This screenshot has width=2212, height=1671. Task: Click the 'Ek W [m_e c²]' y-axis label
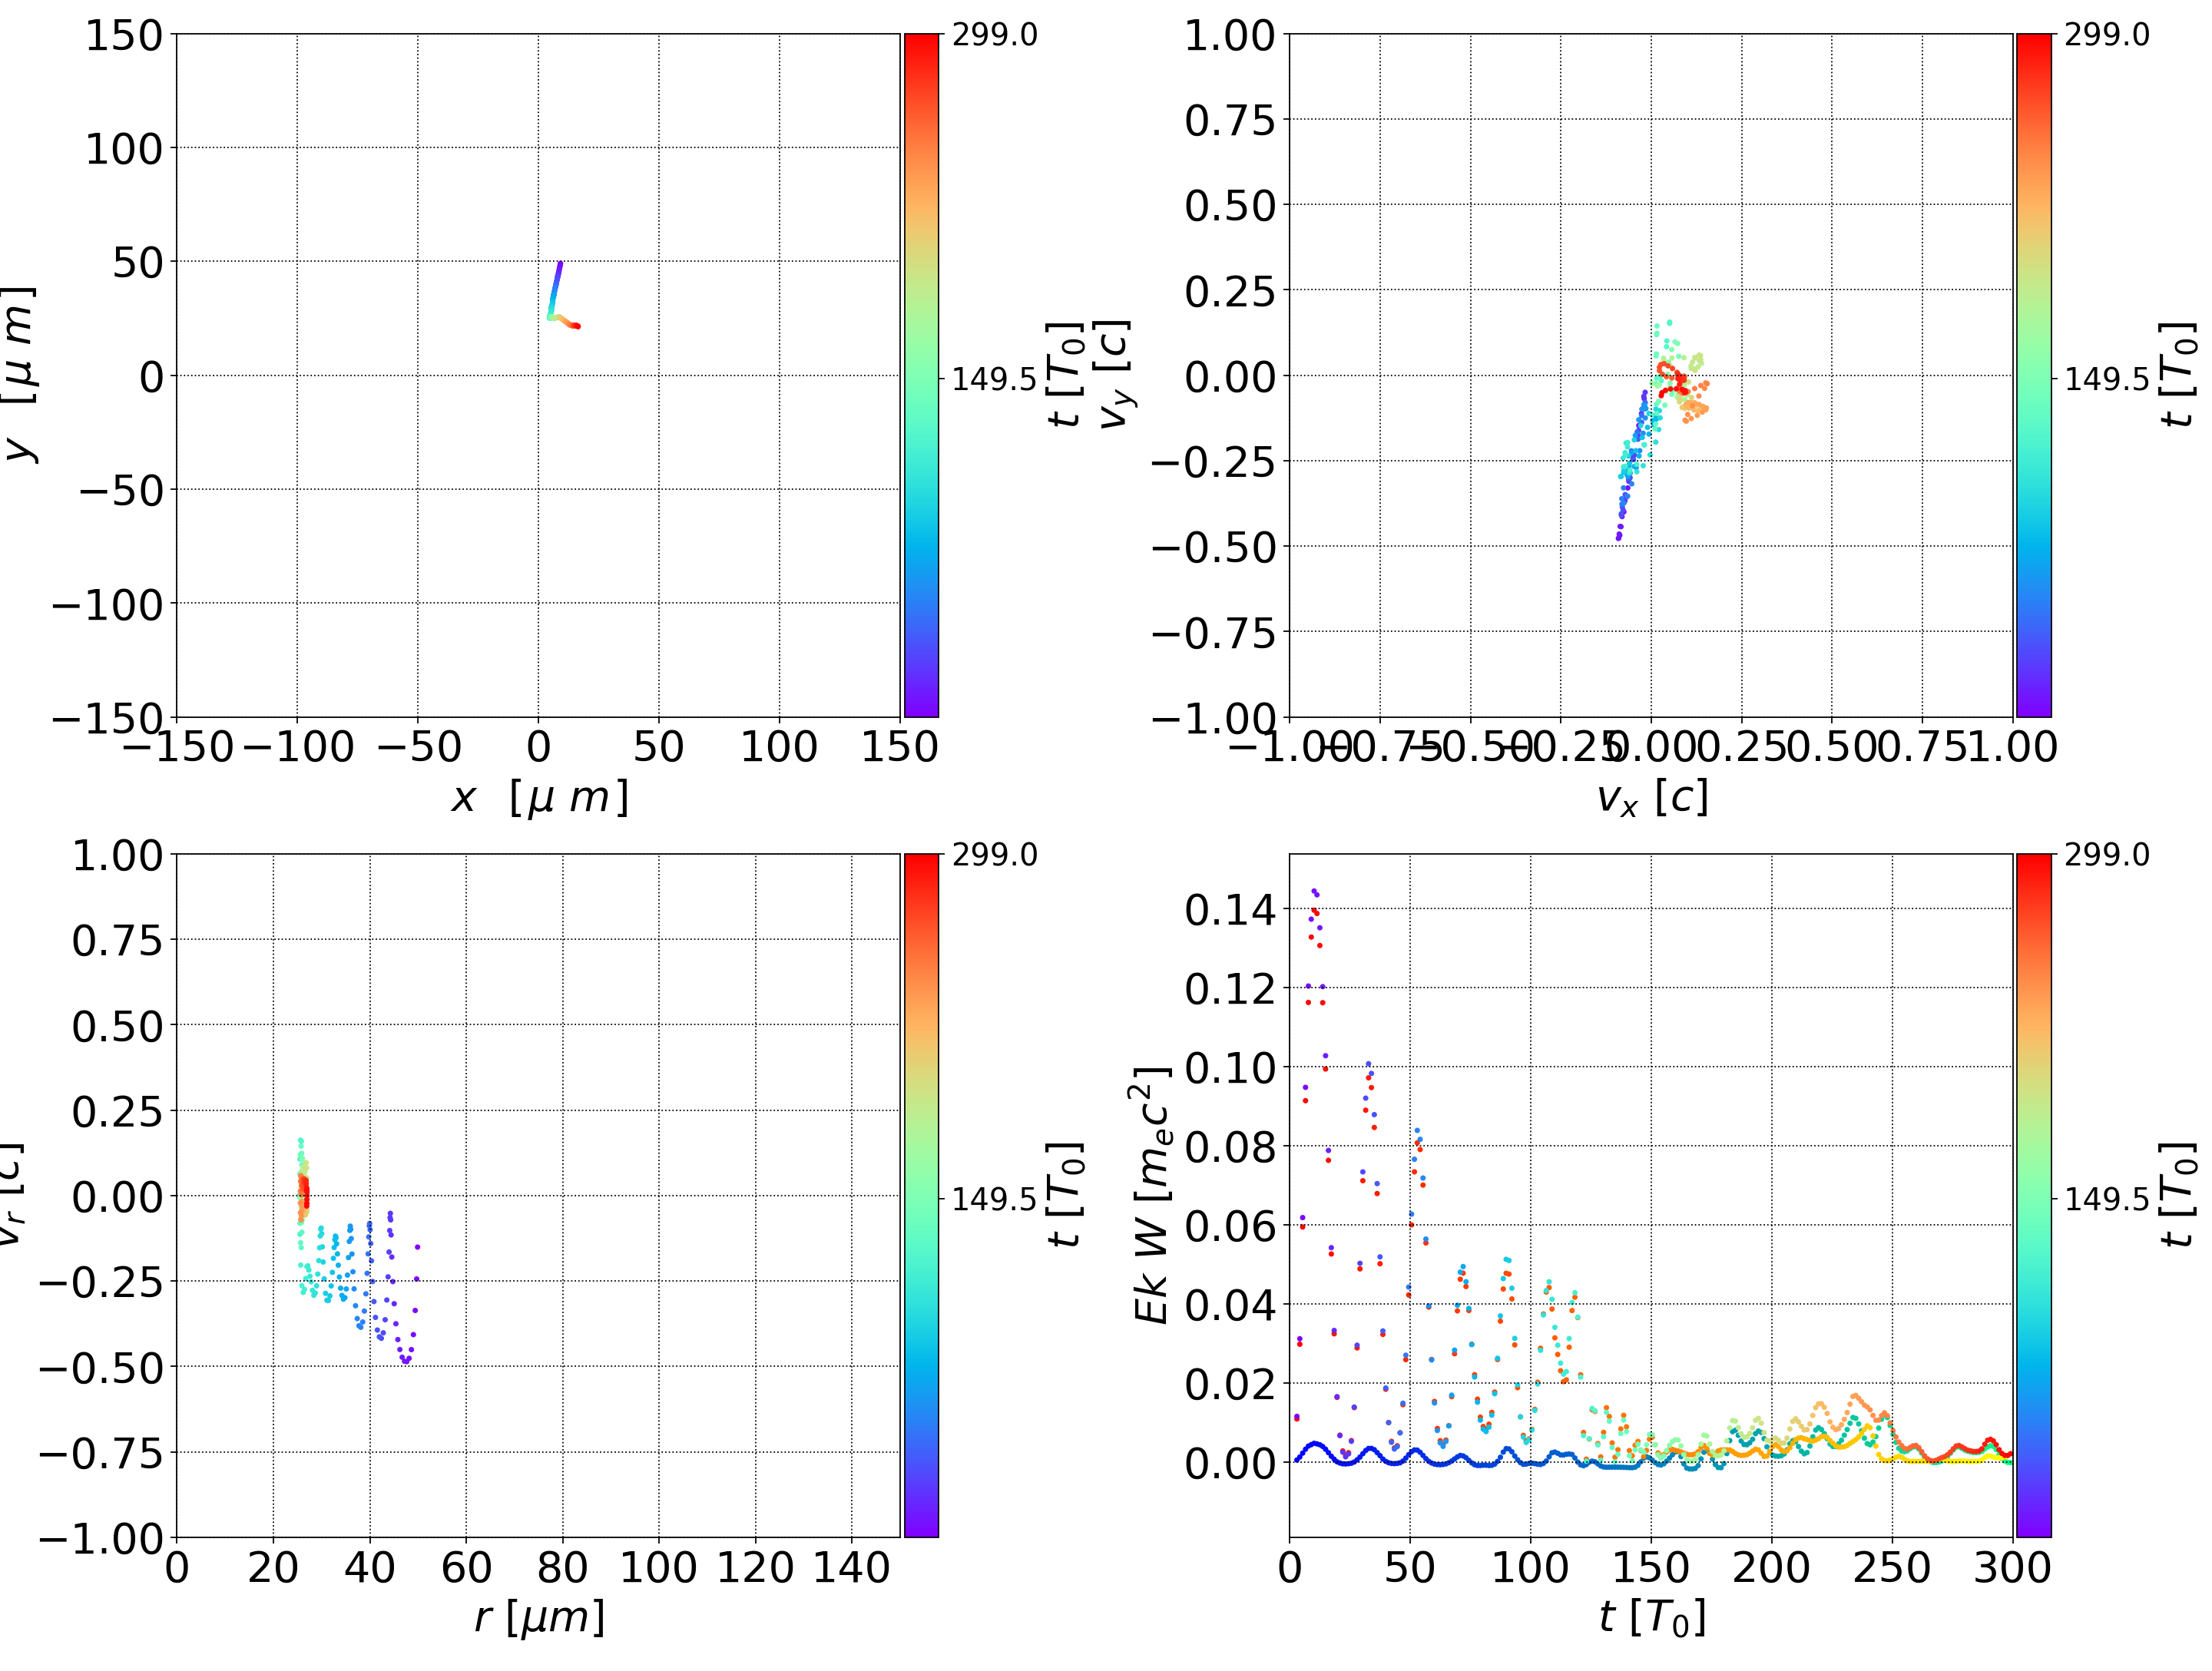point(1152,1195)
